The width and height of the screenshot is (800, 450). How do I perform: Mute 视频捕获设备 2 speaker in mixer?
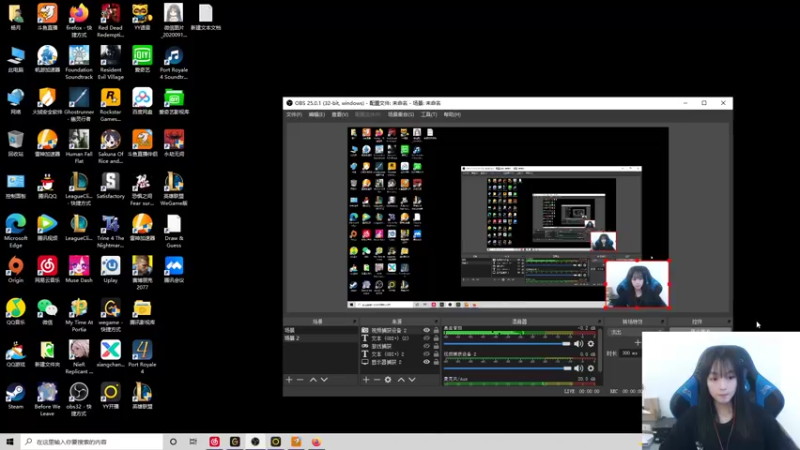coord(578,368)
